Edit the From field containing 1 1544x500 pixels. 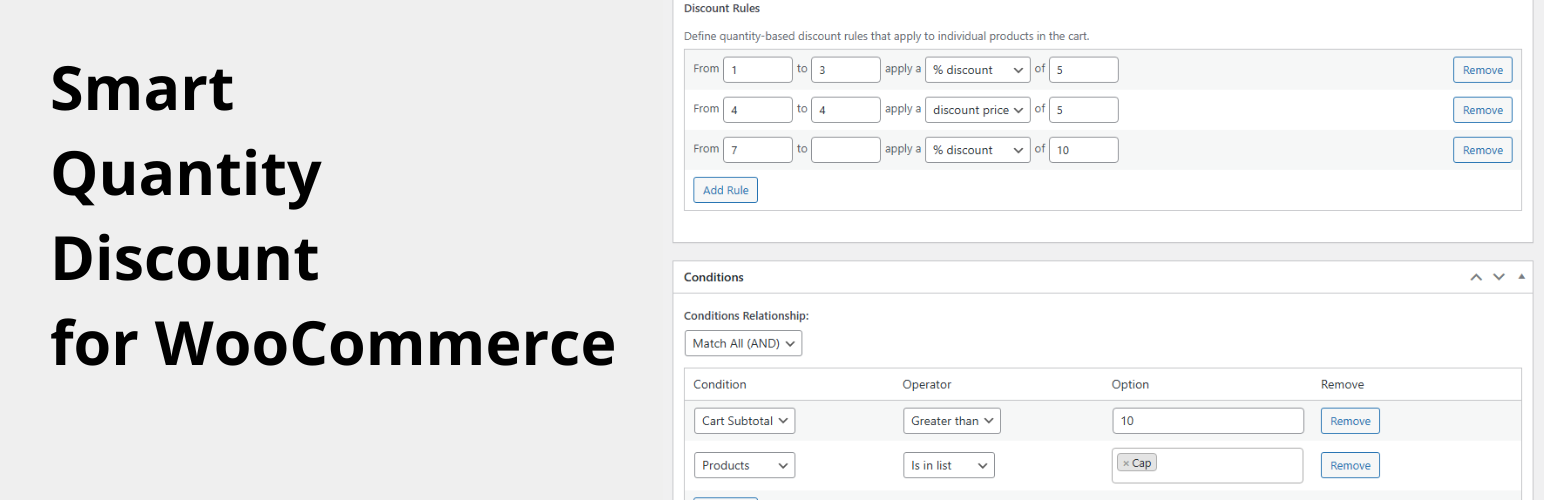pyautogui.click(x=757, y=70)
